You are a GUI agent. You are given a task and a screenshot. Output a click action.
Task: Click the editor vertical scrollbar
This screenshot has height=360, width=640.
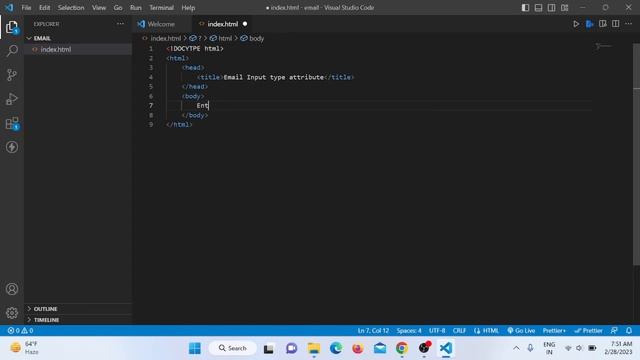tap(636, 155)
